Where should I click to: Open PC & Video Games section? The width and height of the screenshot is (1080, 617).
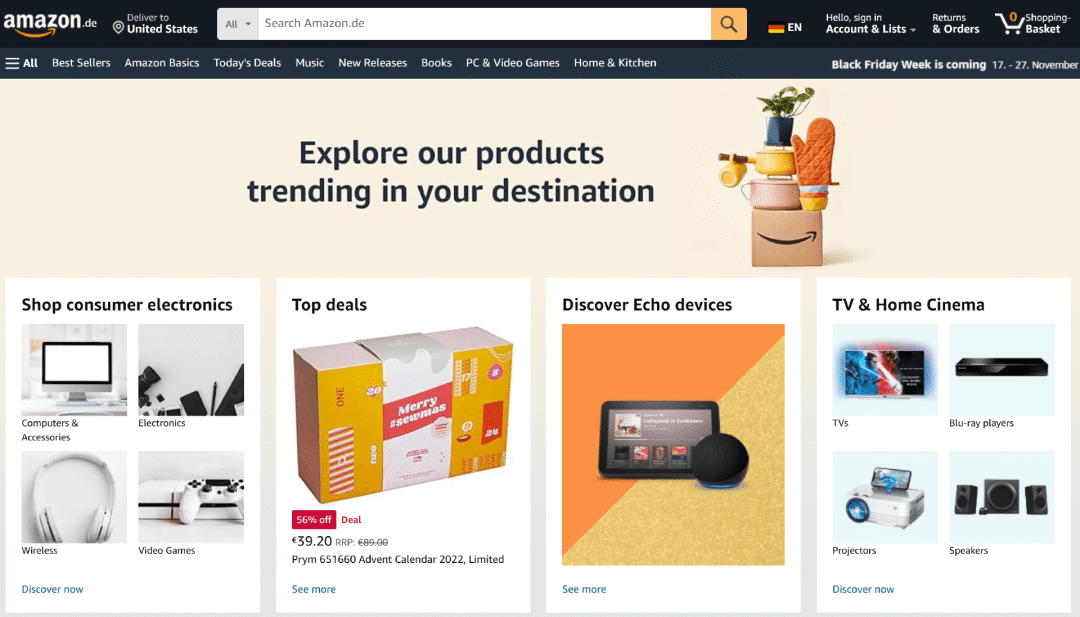pyautogui.click(x=512, y=63)
